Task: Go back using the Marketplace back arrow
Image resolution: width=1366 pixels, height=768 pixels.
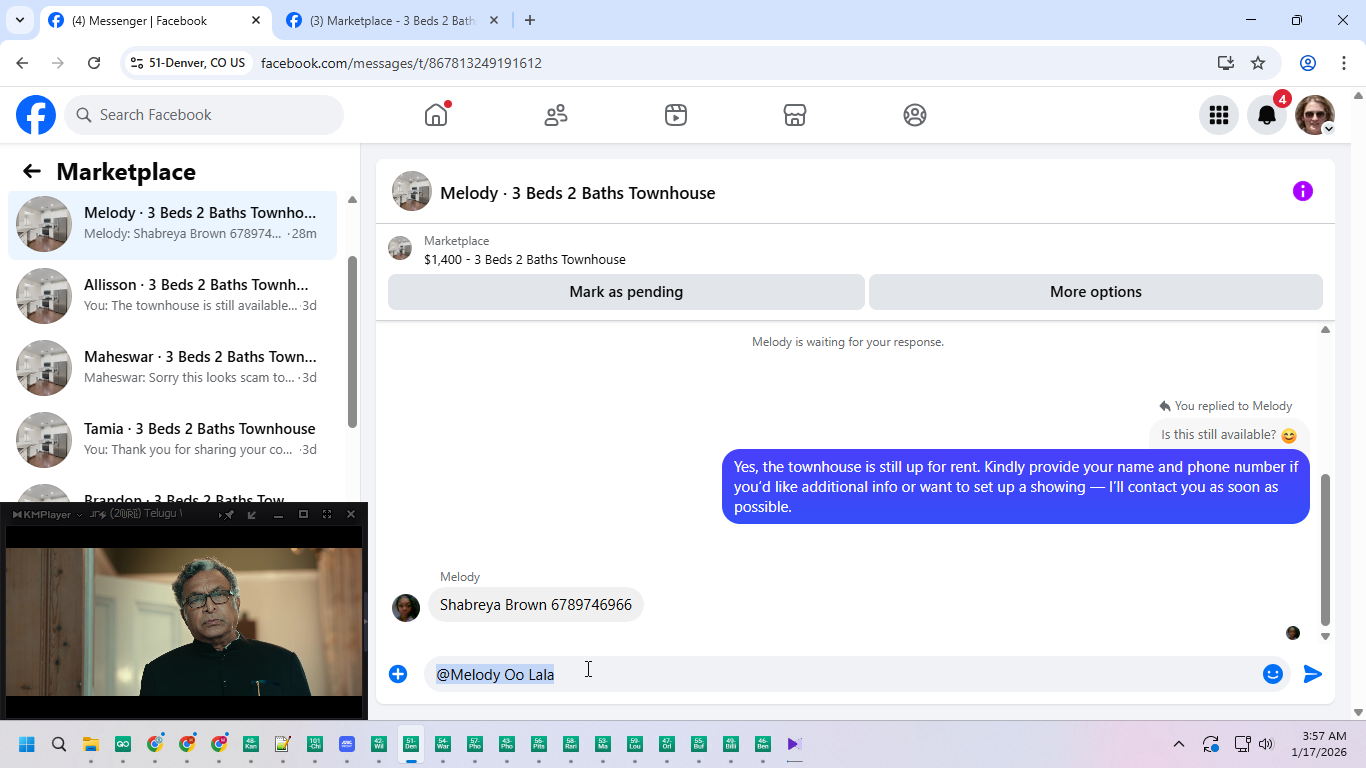Action: (32, 171)
